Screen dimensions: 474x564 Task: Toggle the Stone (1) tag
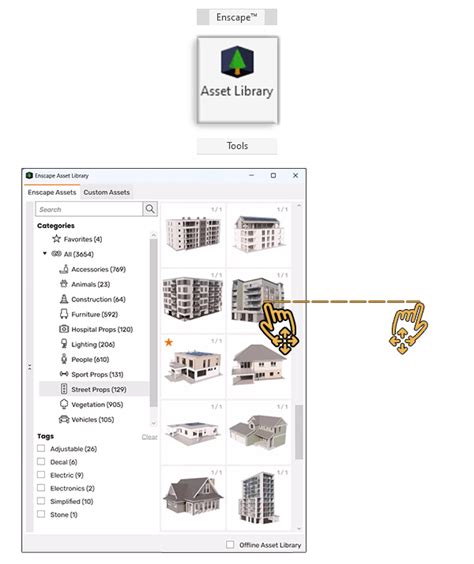click(41, 514)
